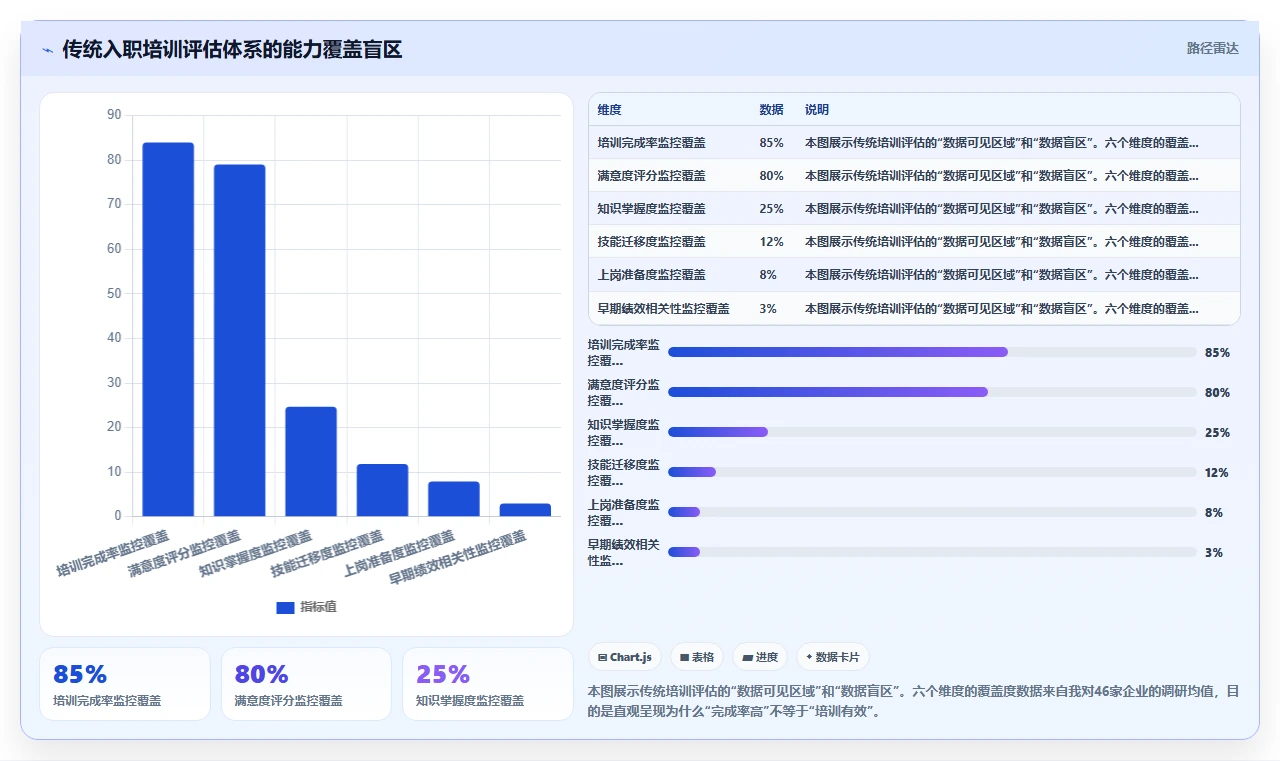Click the 25% progress bar for 知识掌握度
Image resolution: width=1280 pixels, height=761 pixels.
[x=932, y=432]
